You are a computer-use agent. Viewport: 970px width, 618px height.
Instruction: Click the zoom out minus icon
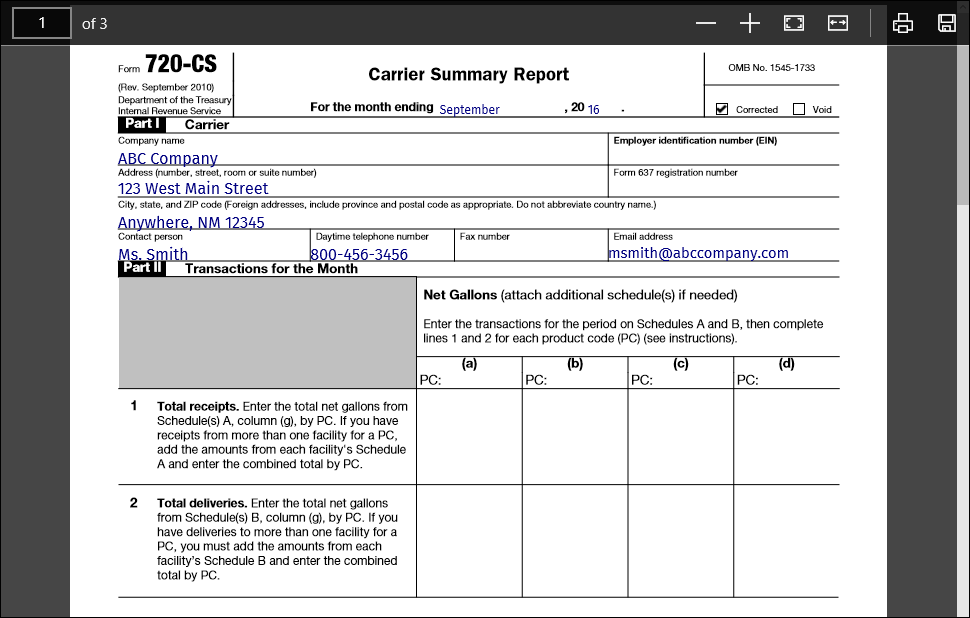(x=706, y=24)
